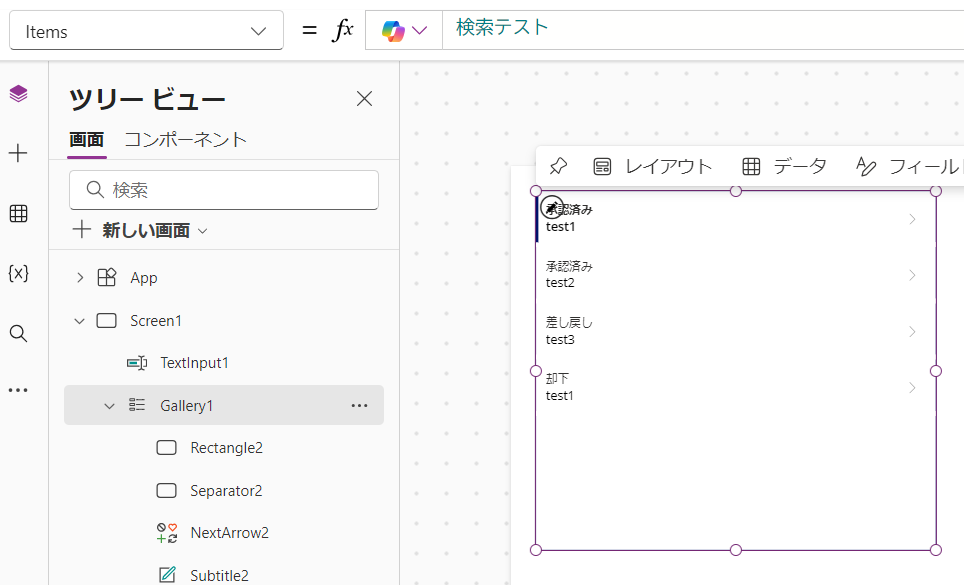
Task: Click the NextArrow2 icon control glyph
Action: (167, 533)
